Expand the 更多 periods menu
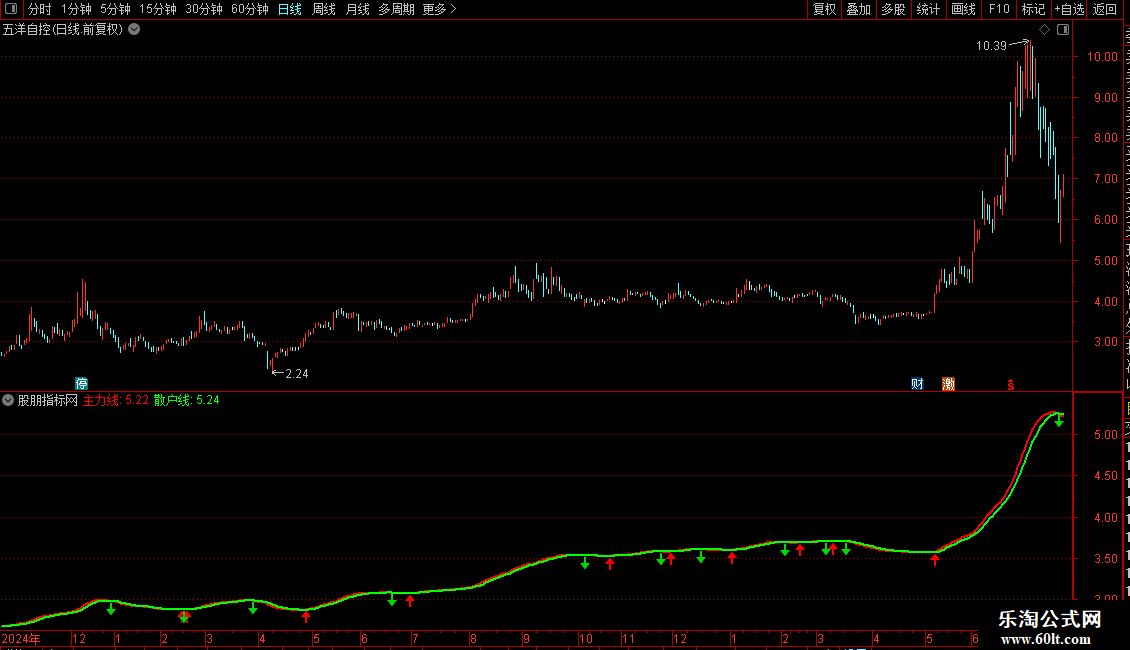Screen dimensions: 1130x650 [439, 9]
